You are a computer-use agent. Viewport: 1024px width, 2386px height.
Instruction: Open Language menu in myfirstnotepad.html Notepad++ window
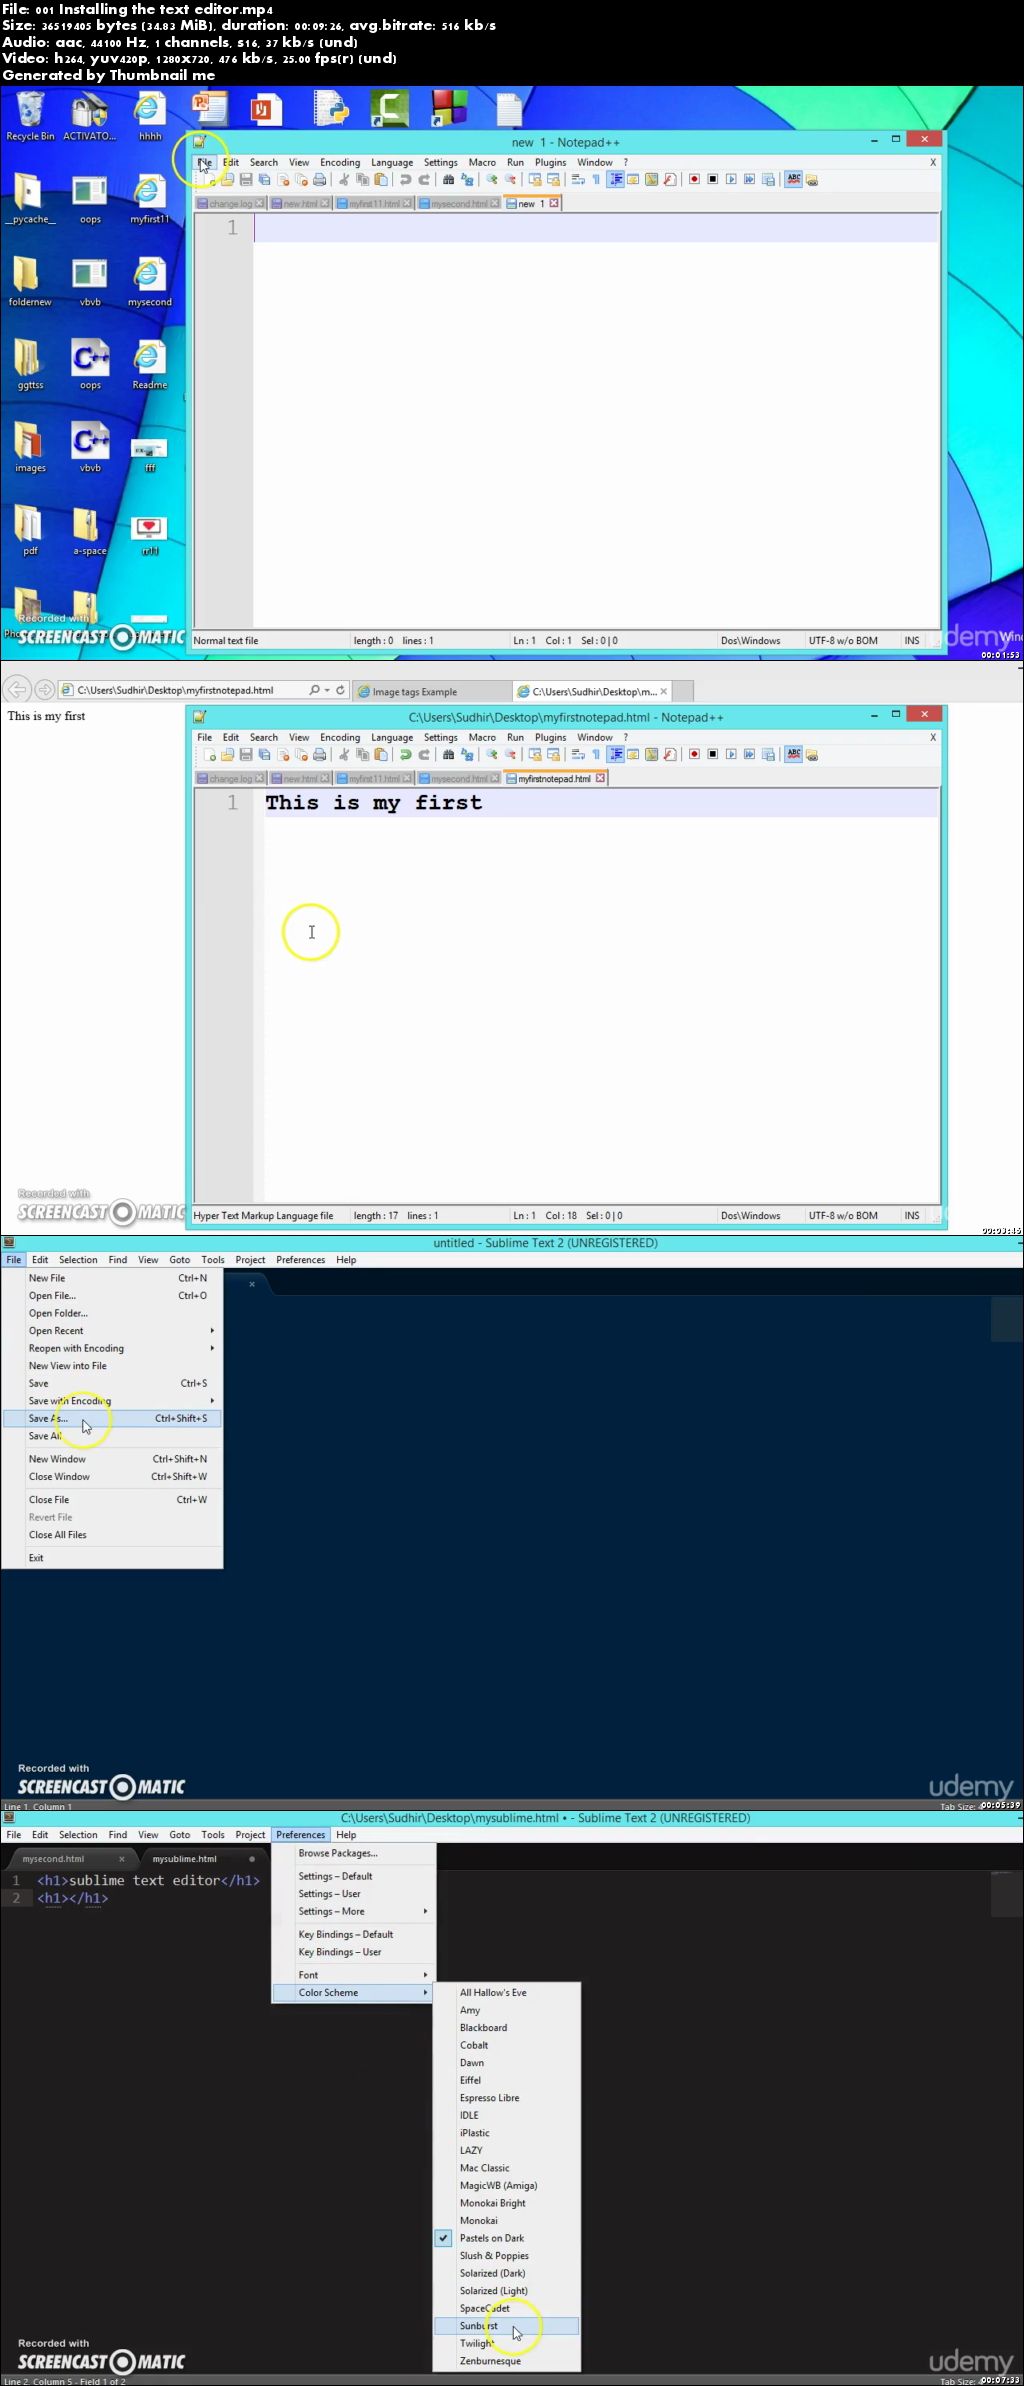pyautogui.click(x=392, y=737)
